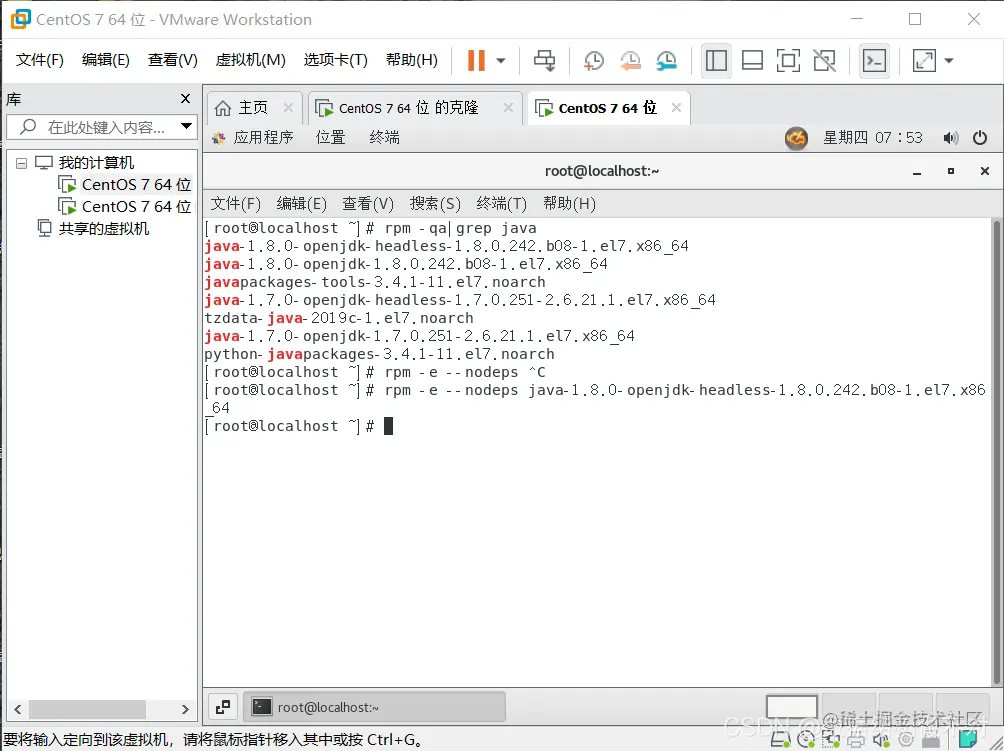
Task: Close the 主页 tab
Action: pyautogui.click(x=288, y=108)
